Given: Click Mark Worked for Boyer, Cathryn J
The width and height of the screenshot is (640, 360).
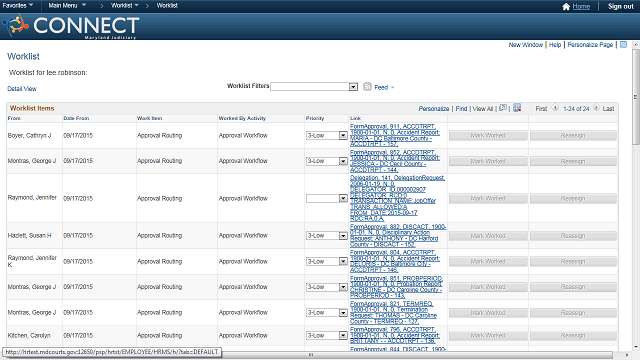Looking at the screenshot, I should click(488, 136).
